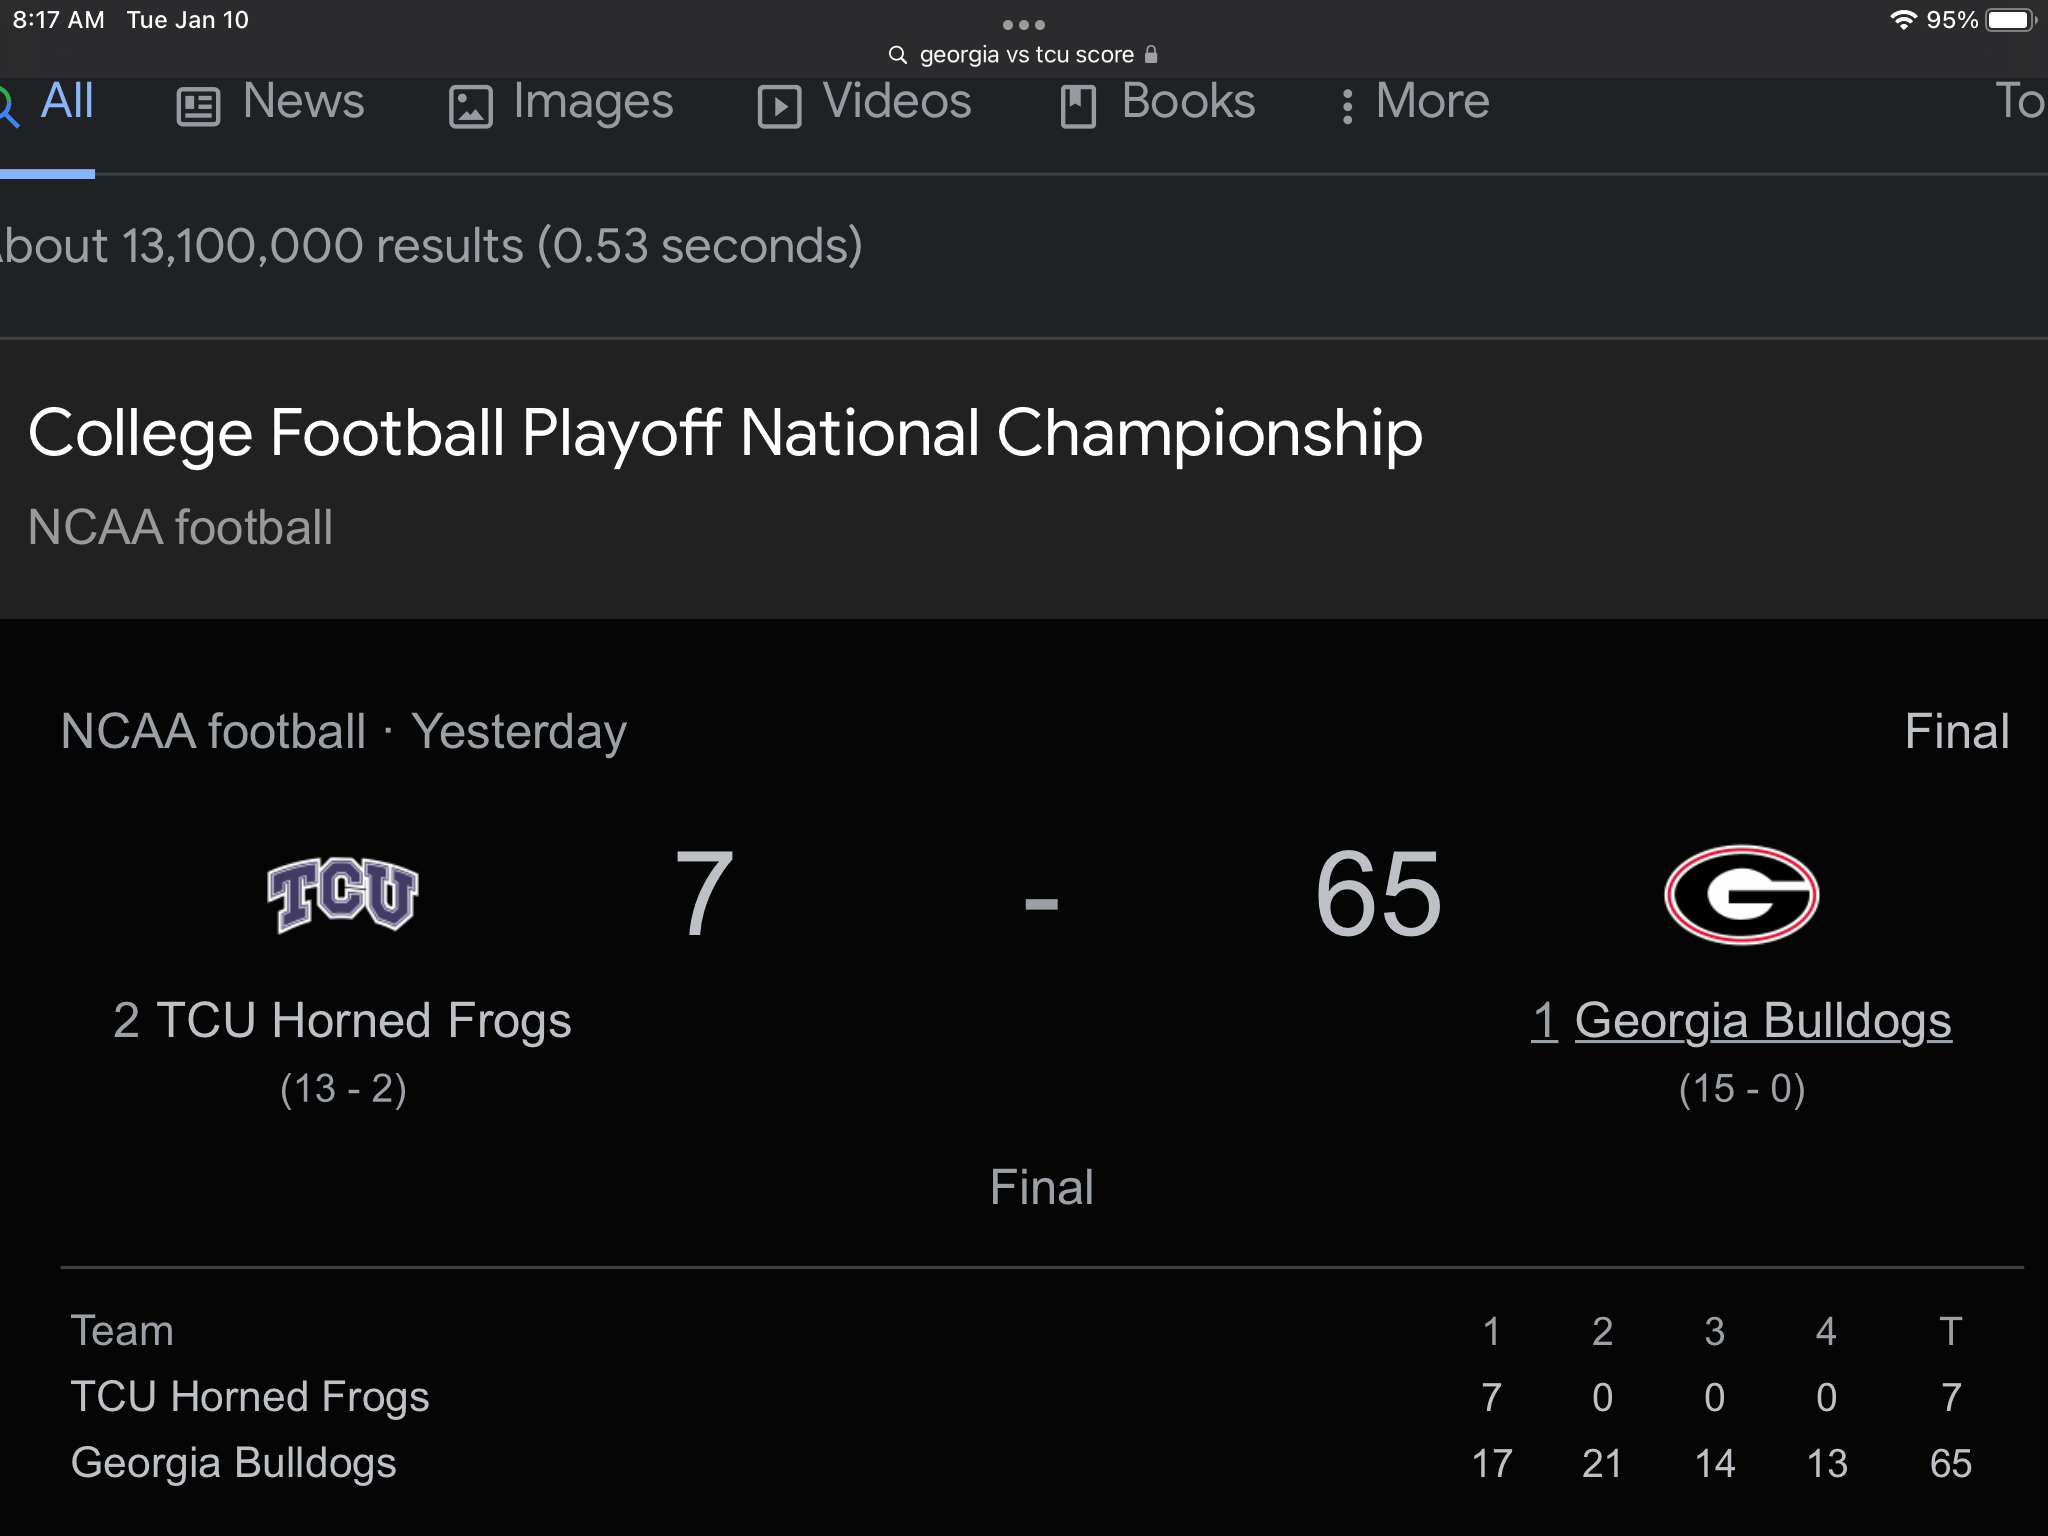This screenshot has width=2048, height=1536.
Task: Tap the Georgia Bulldogs G logo
Action: tap(1741, 894)
